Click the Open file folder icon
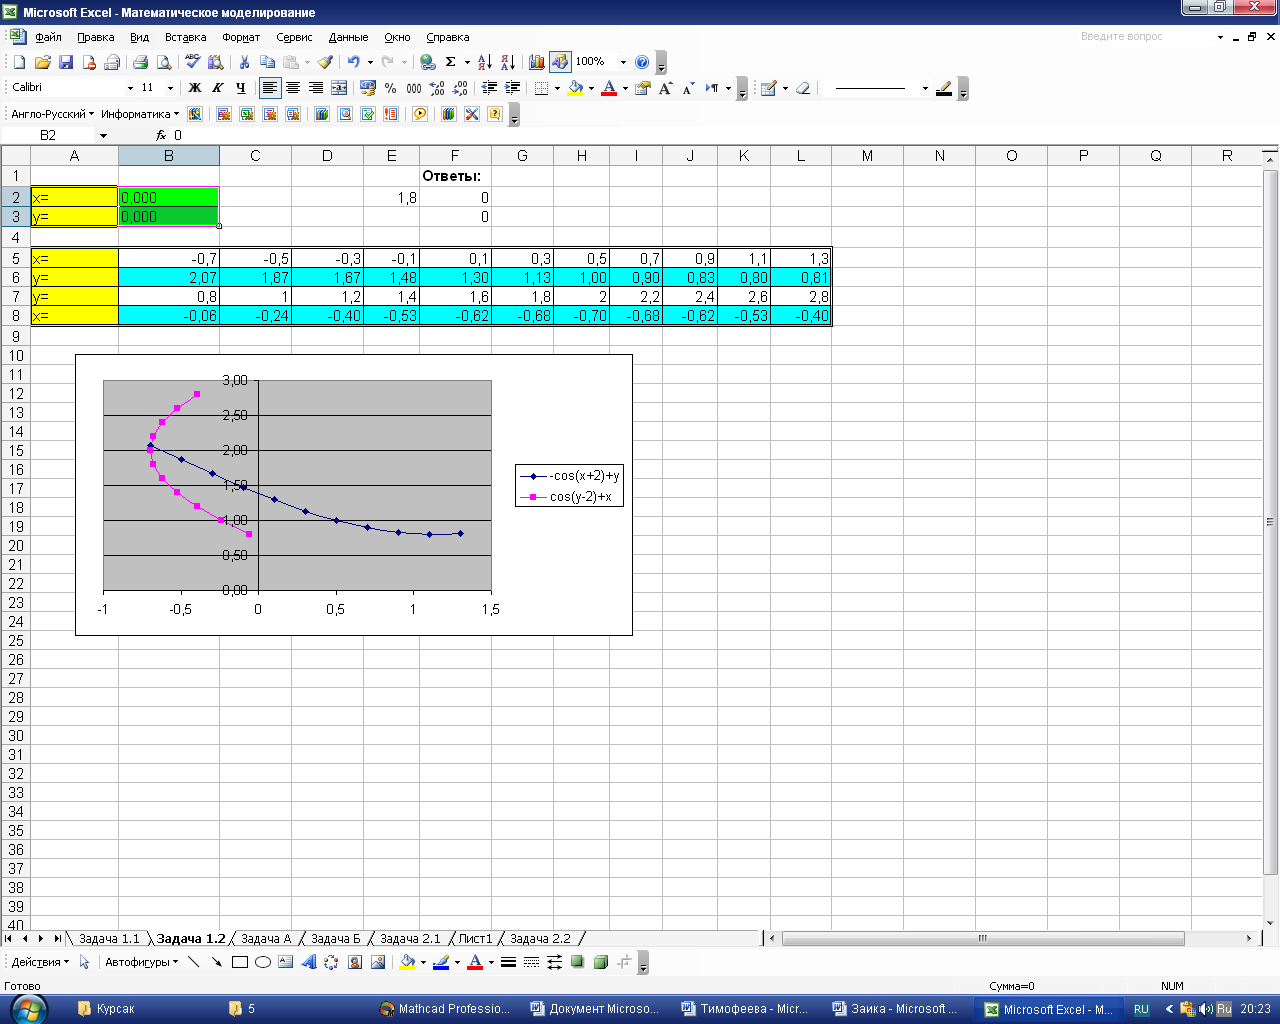 click(42, 62)
